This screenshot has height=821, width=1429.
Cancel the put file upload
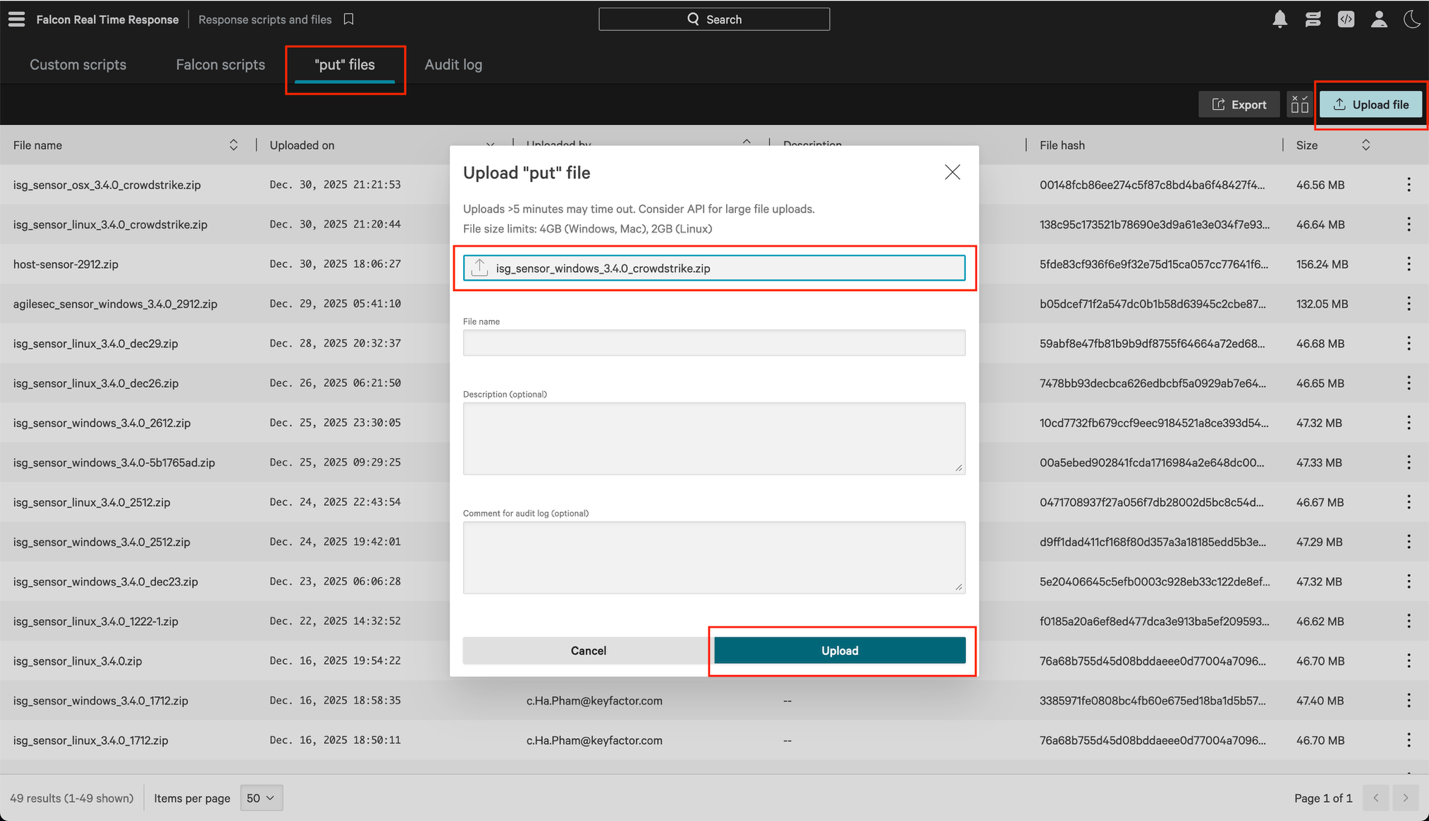pos(588,650)
